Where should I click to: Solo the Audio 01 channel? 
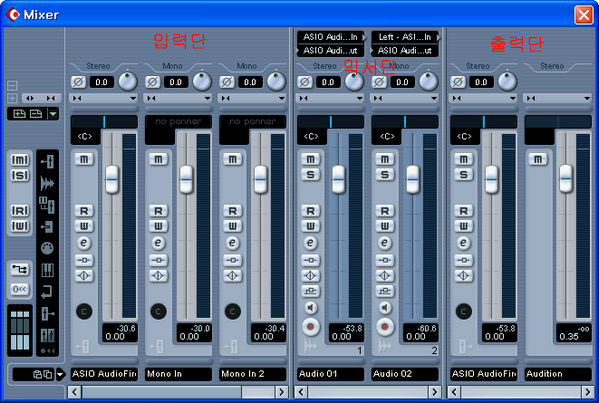311,175
